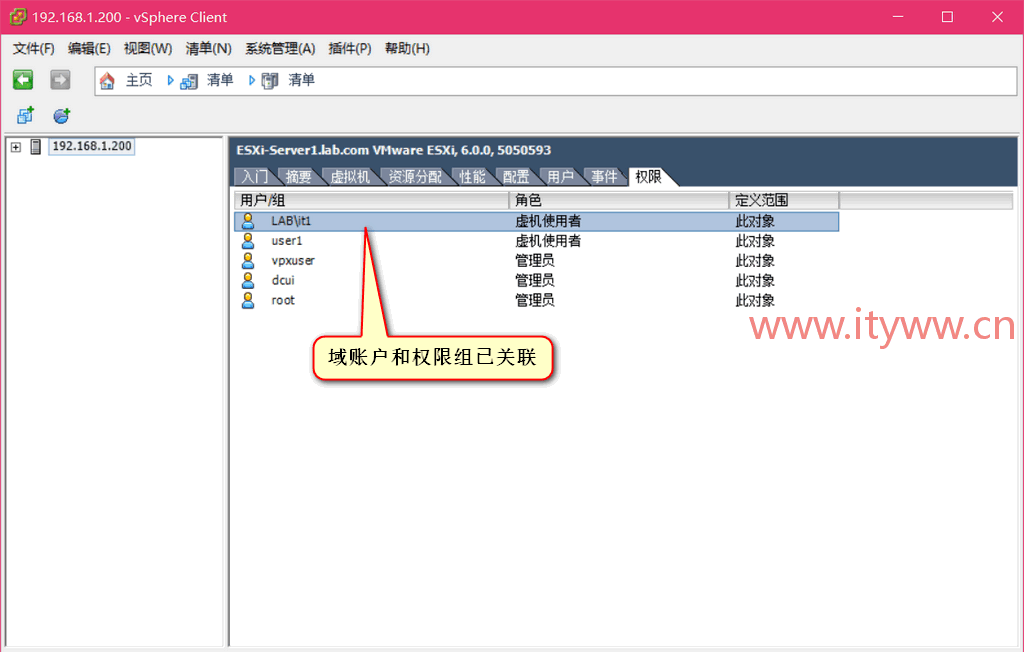This screenshot has width=1024, height=652.
Task: Click the host icon beside 192.168.1.200
Action: coord(36,146)
